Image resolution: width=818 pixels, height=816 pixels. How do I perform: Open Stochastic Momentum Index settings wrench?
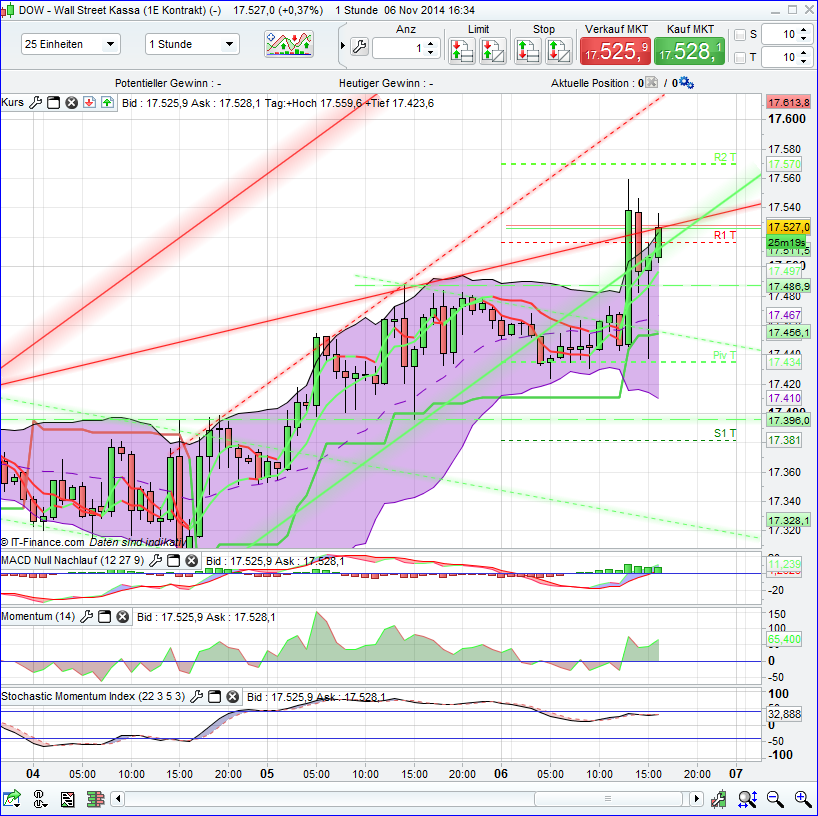coord(197,696)
